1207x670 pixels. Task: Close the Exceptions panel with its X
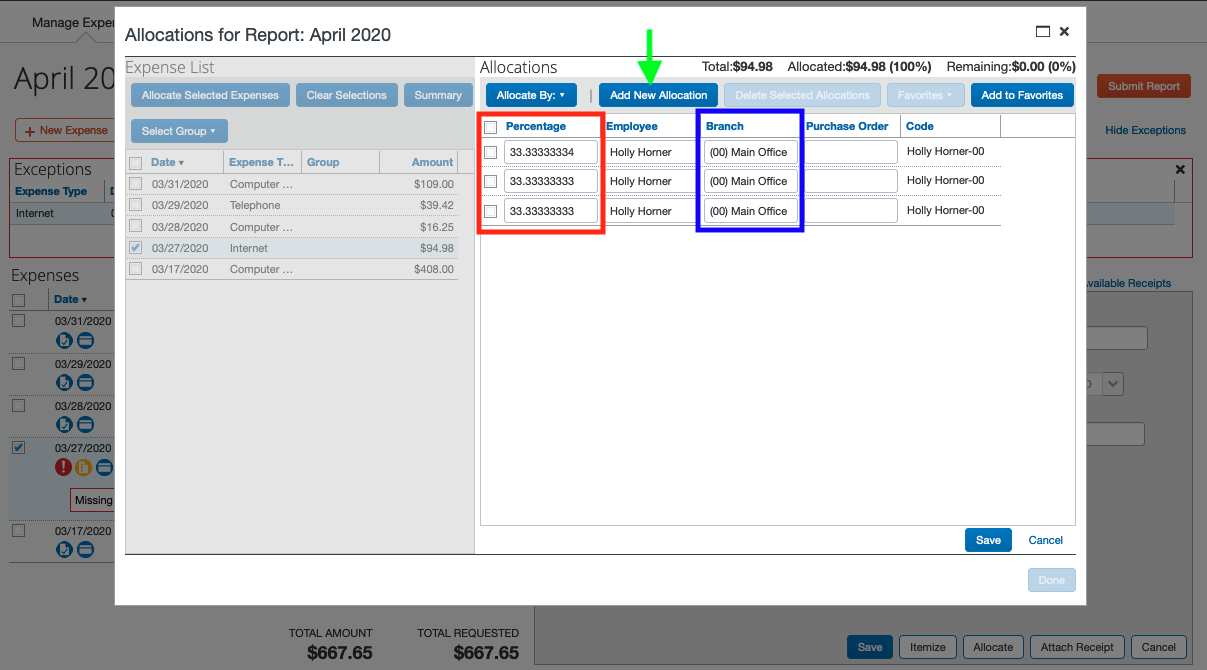pyautogui.click(x=1180, y=170)
